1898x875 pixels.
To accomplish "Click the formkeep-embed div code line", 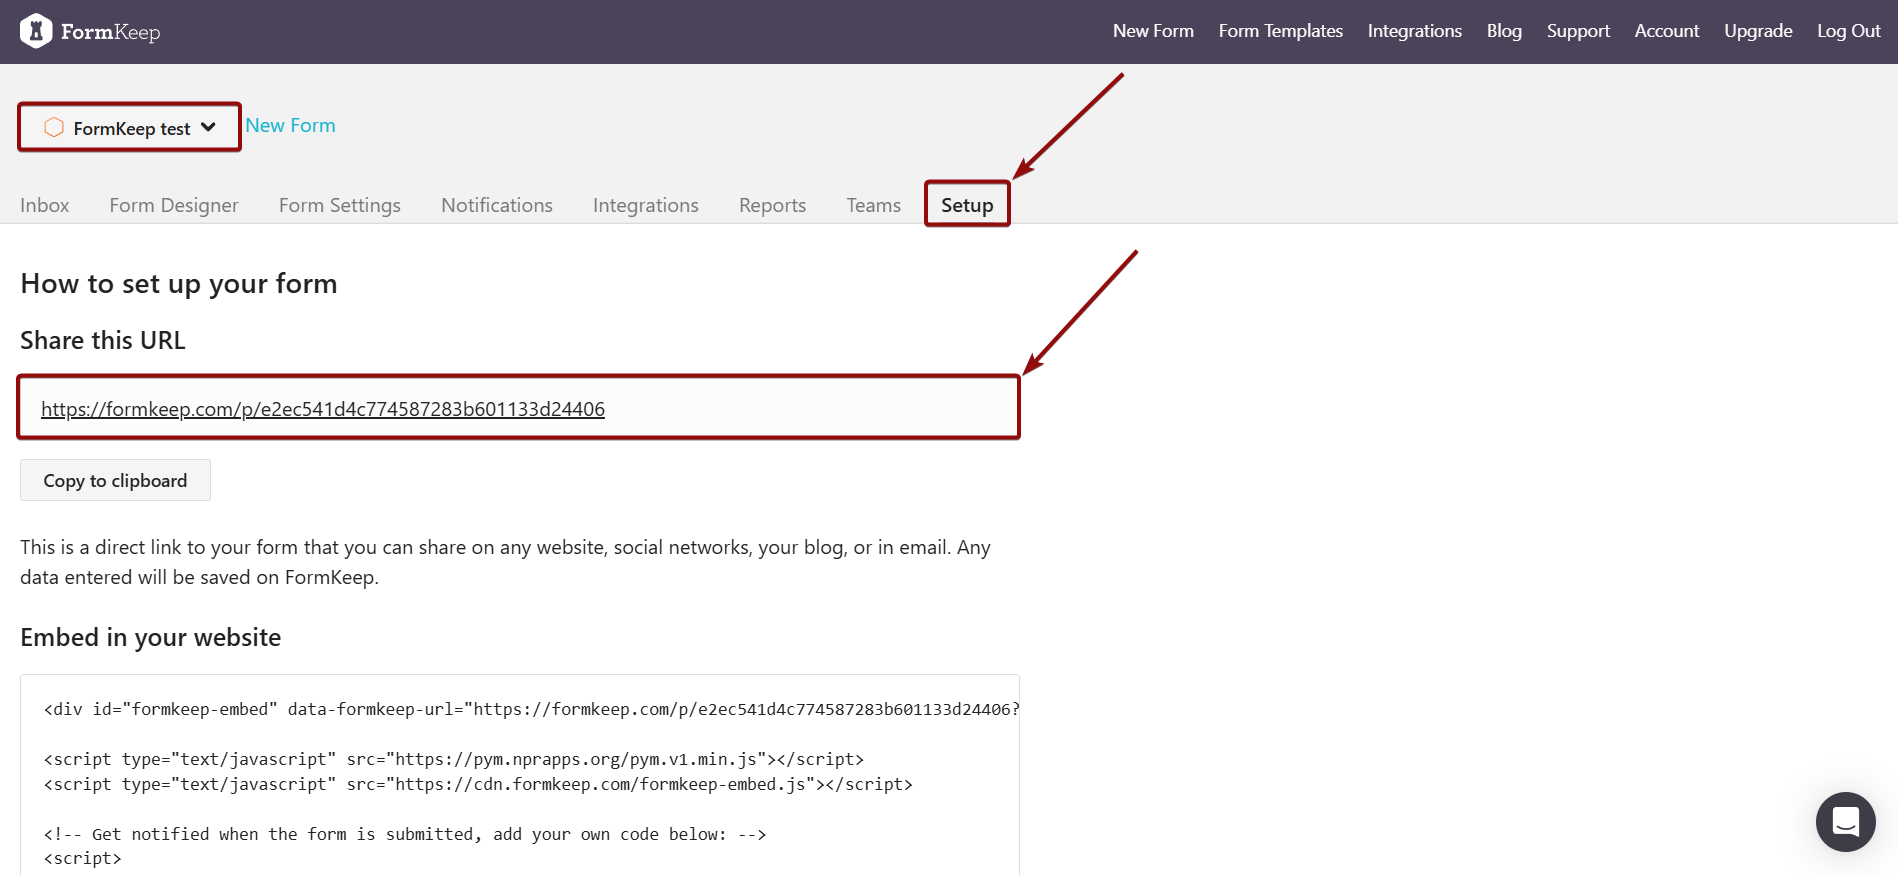I will click(531, 709).
